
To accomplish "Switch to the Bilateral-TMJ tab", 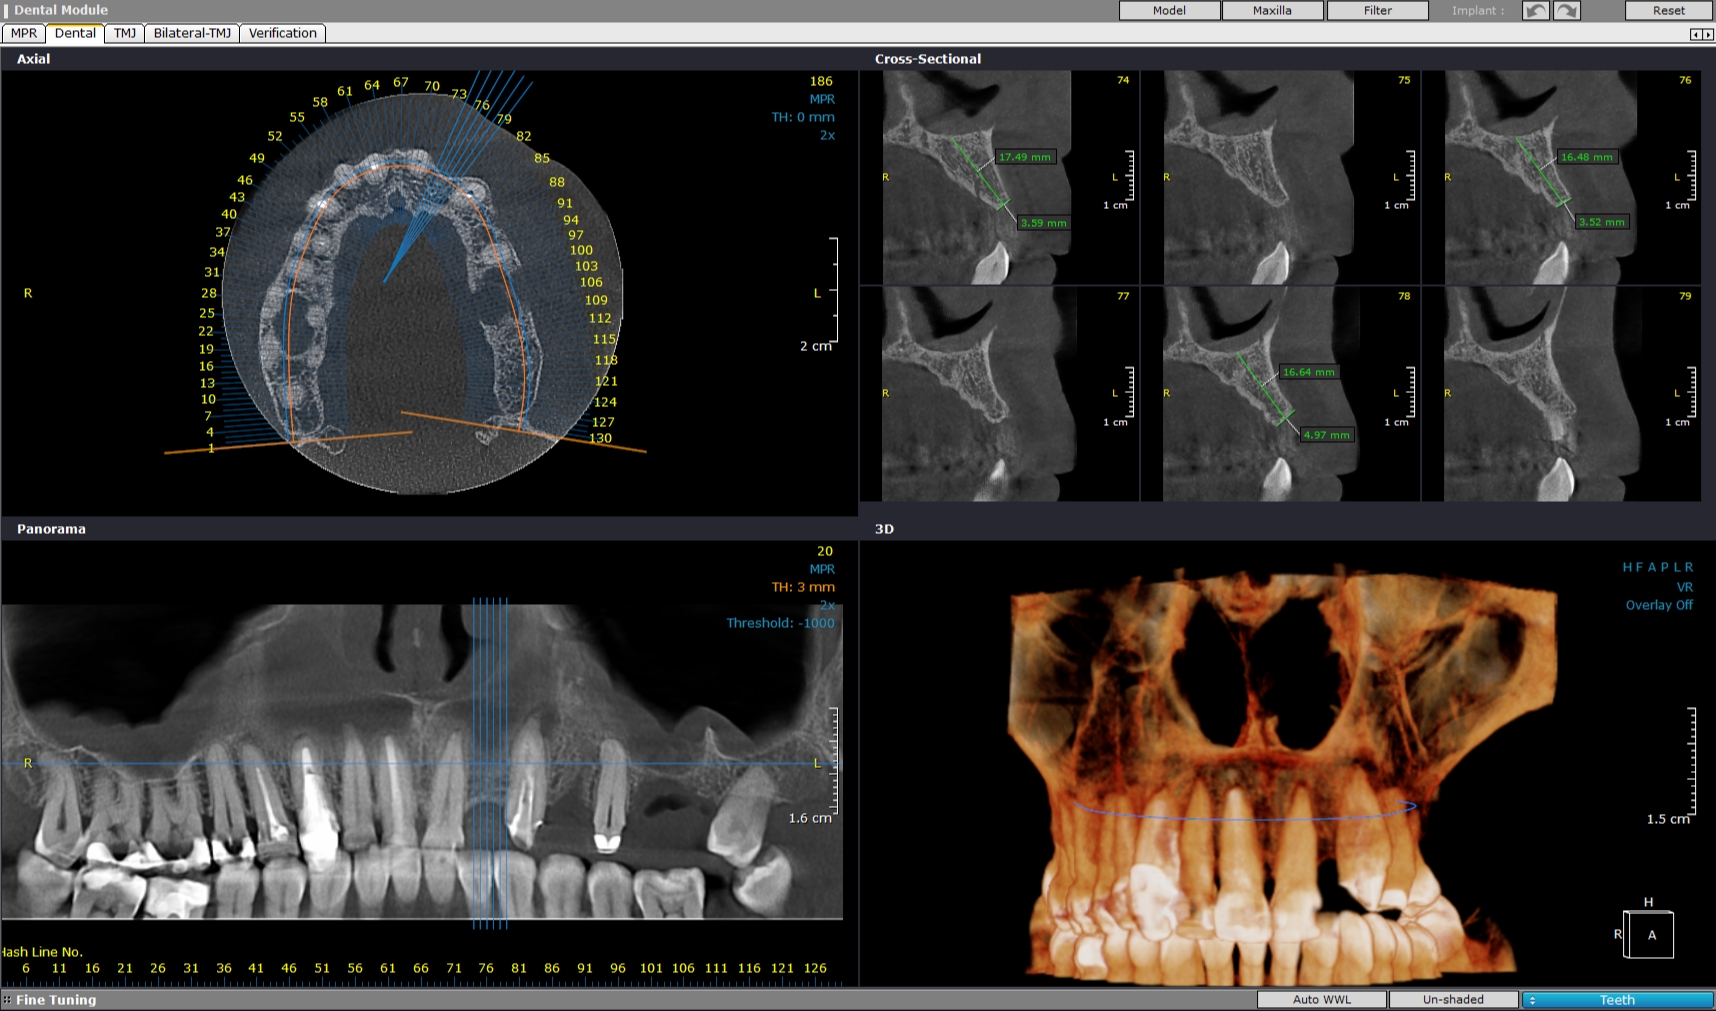I will [x=194, y=33].
